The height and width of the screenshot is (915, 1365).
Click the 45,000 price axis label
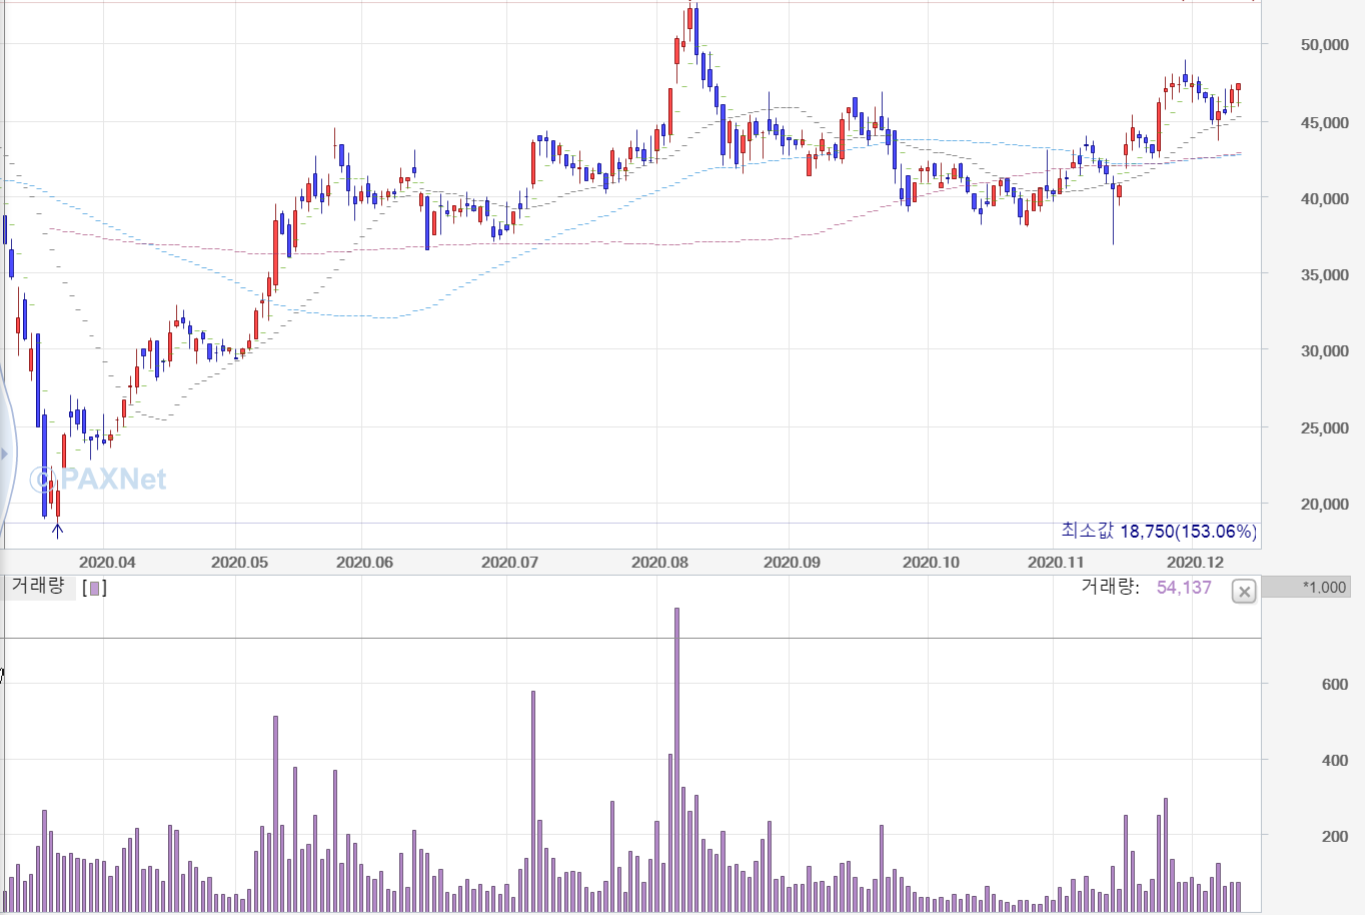tap(1324, 122)
